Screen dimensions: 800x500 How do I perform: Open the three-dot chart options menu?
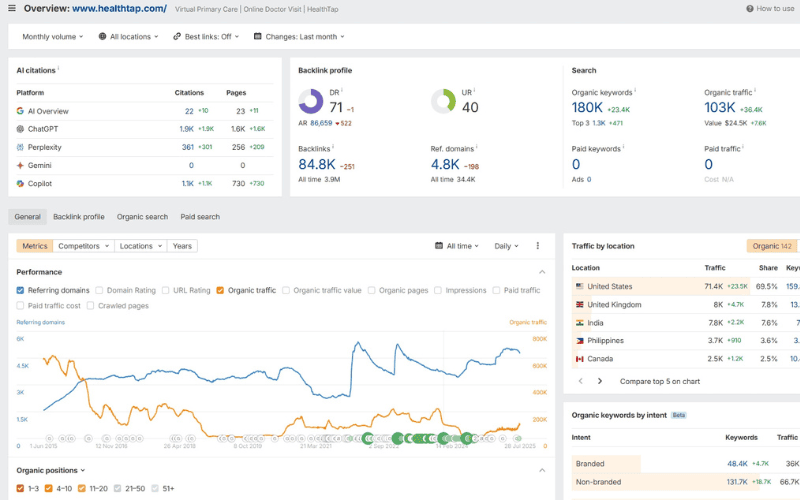click(537, 246)
